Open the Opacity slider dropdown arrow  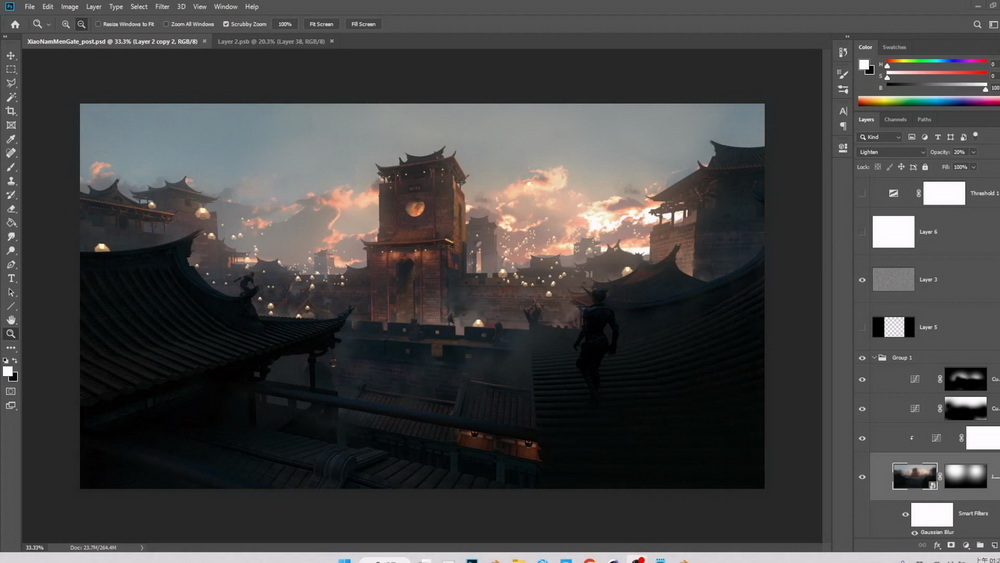click(x=973, y=152)
